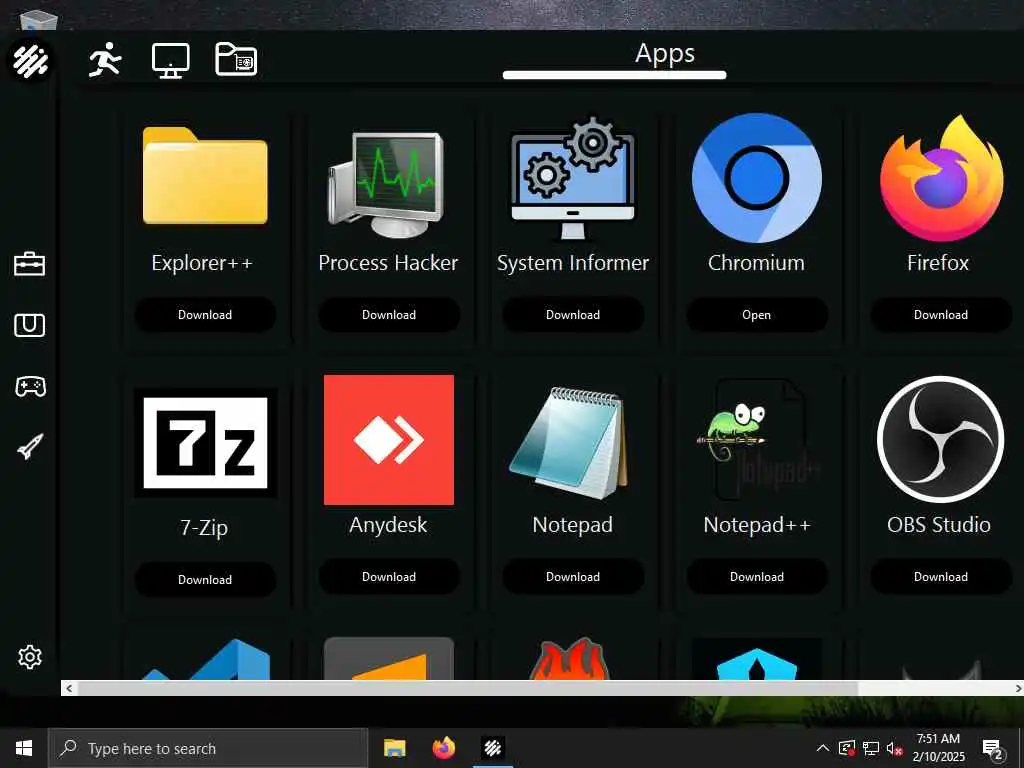The width and height of the screenshot is (1024, 768).
Task: Download OBS Studio
Action: [940, 577]
